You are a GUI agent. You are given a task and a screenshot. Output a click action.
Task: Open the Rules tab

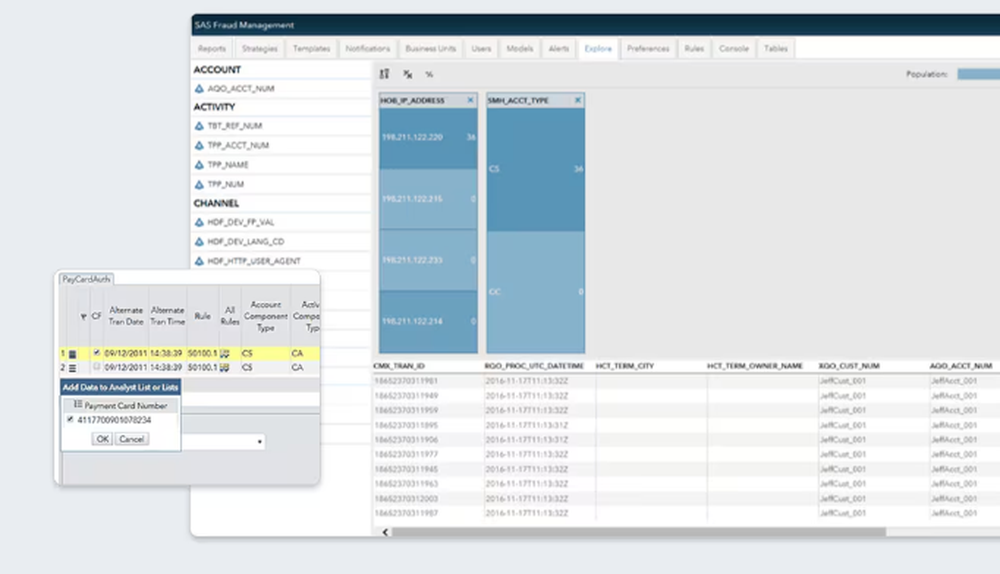[694, 48]
